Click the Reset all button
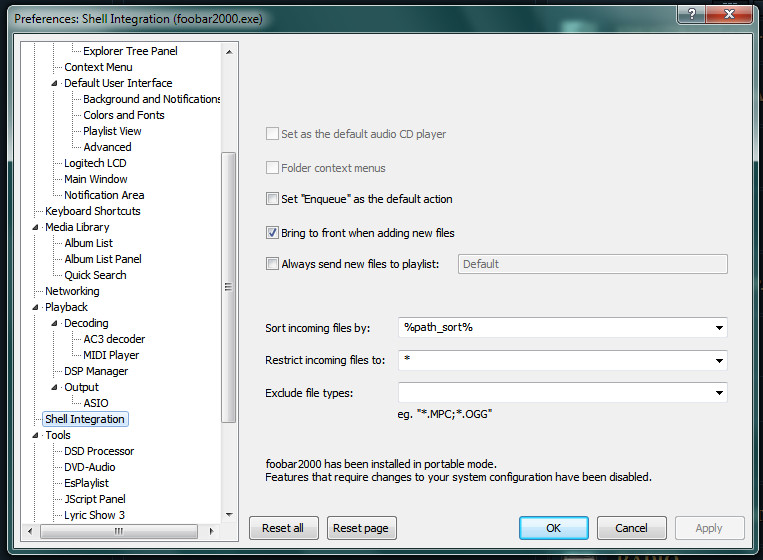763x560 pixels. pos(284,528)
